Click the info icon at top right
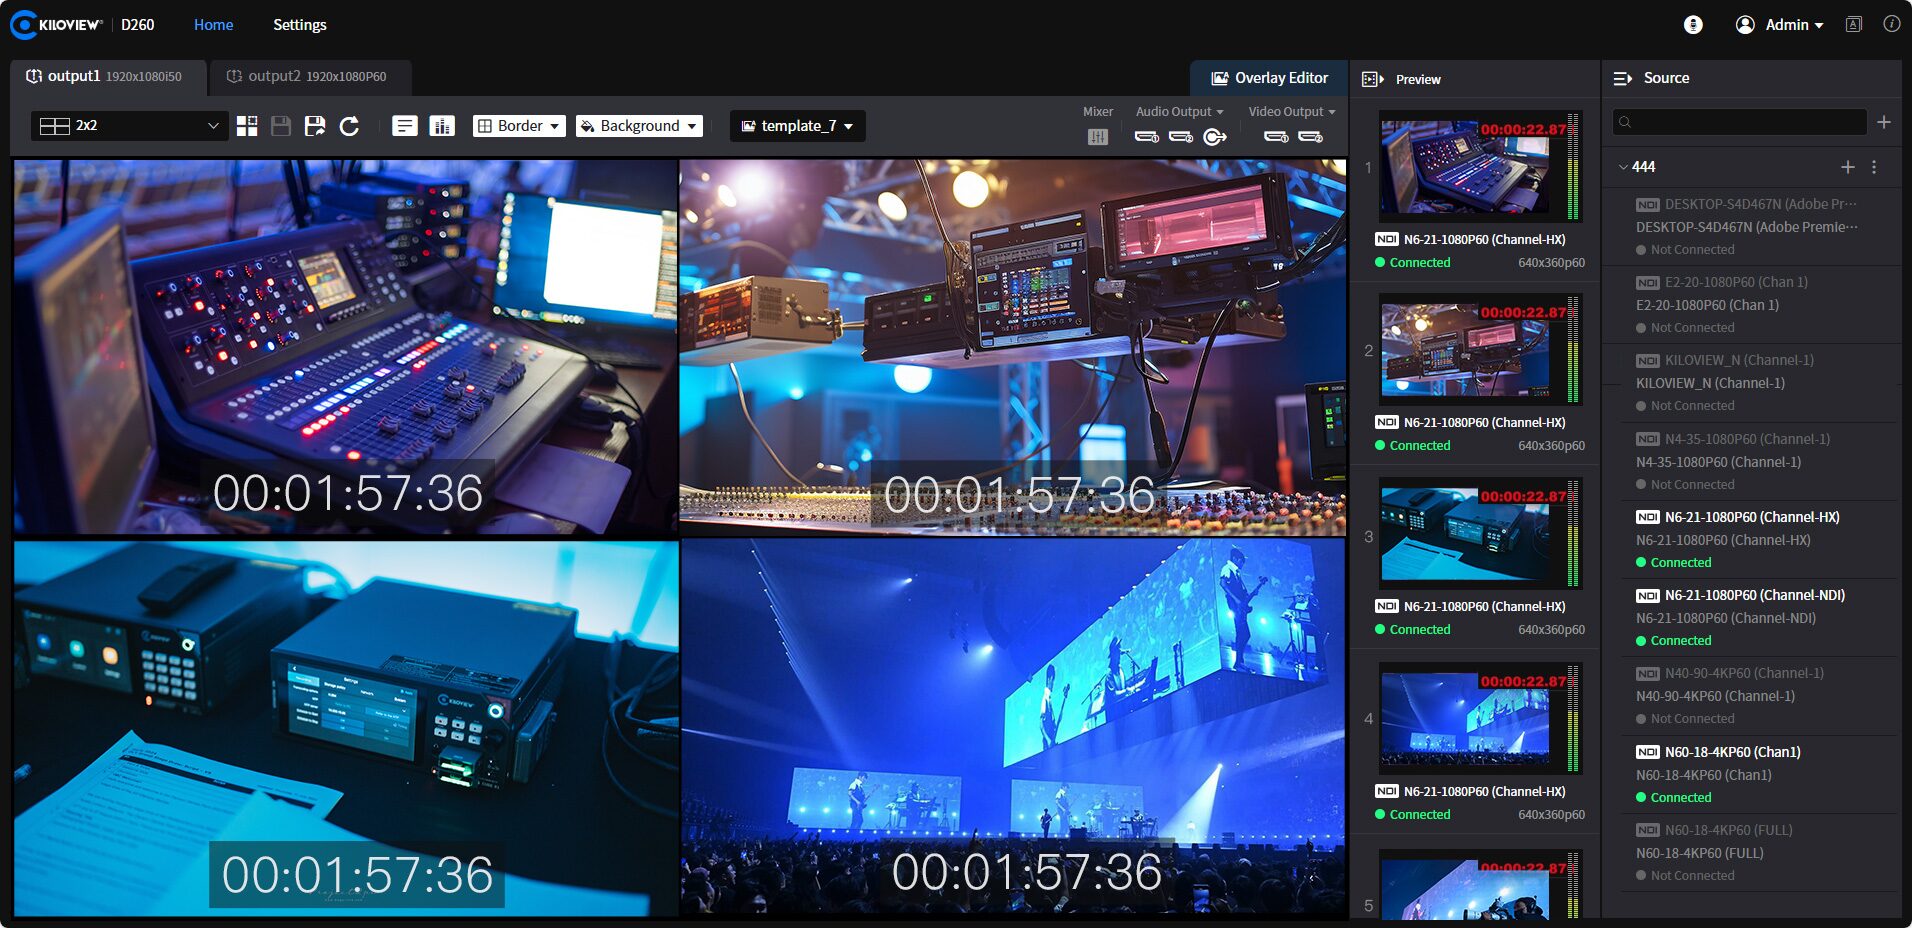 pyautogui.click(x=1891, y=25)
